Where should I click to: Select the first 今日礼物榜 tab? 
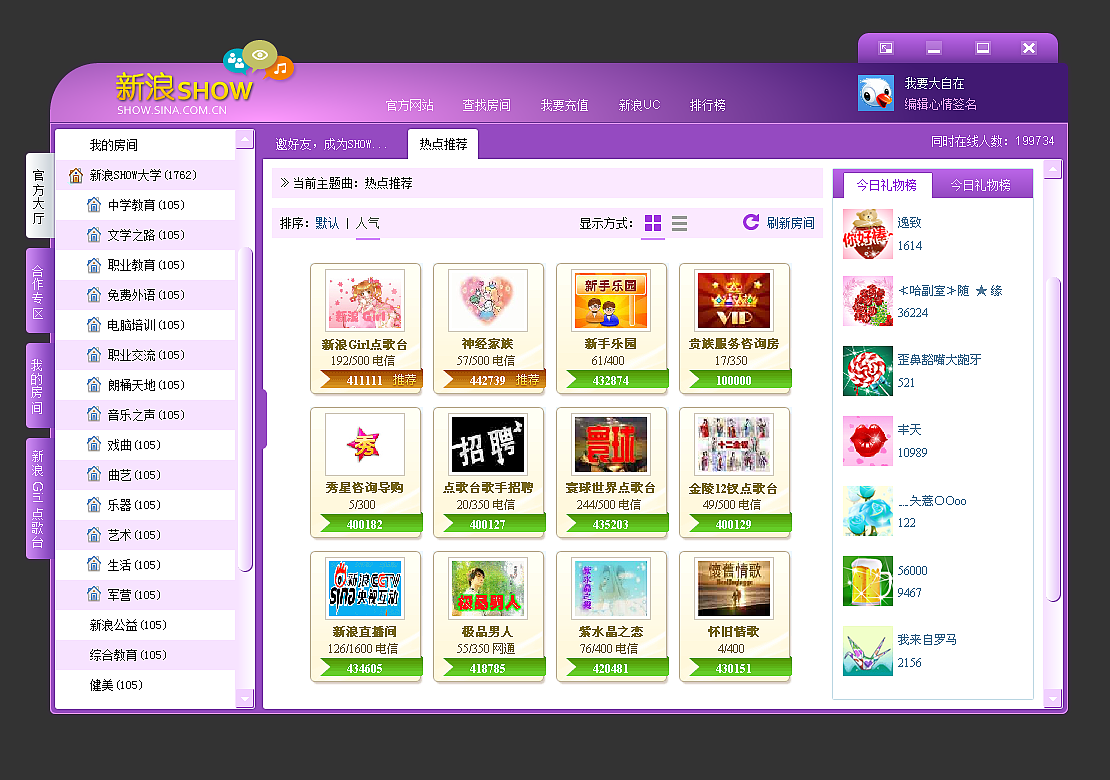click(886, 185)
